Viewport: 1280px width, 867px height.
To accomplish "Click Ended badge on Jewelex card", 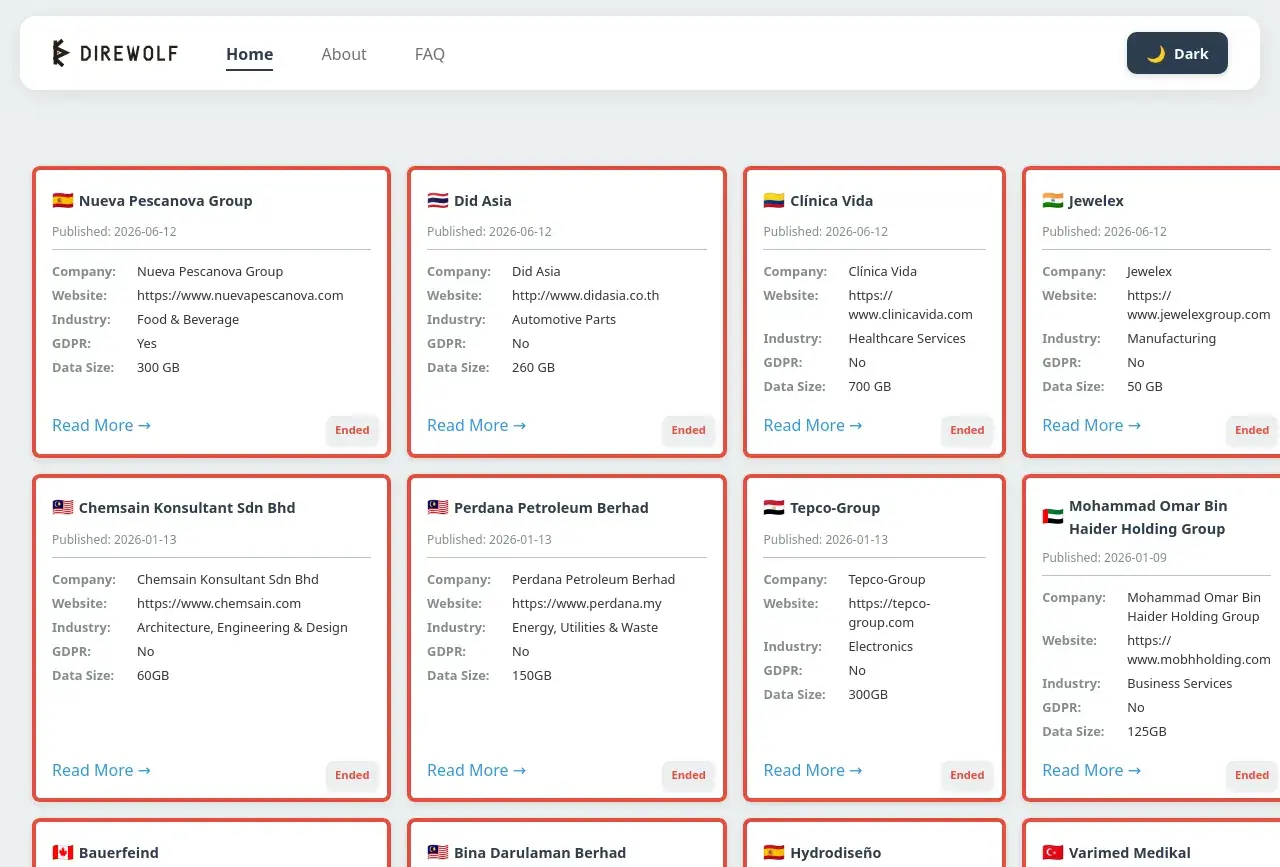I will 1252,430.
